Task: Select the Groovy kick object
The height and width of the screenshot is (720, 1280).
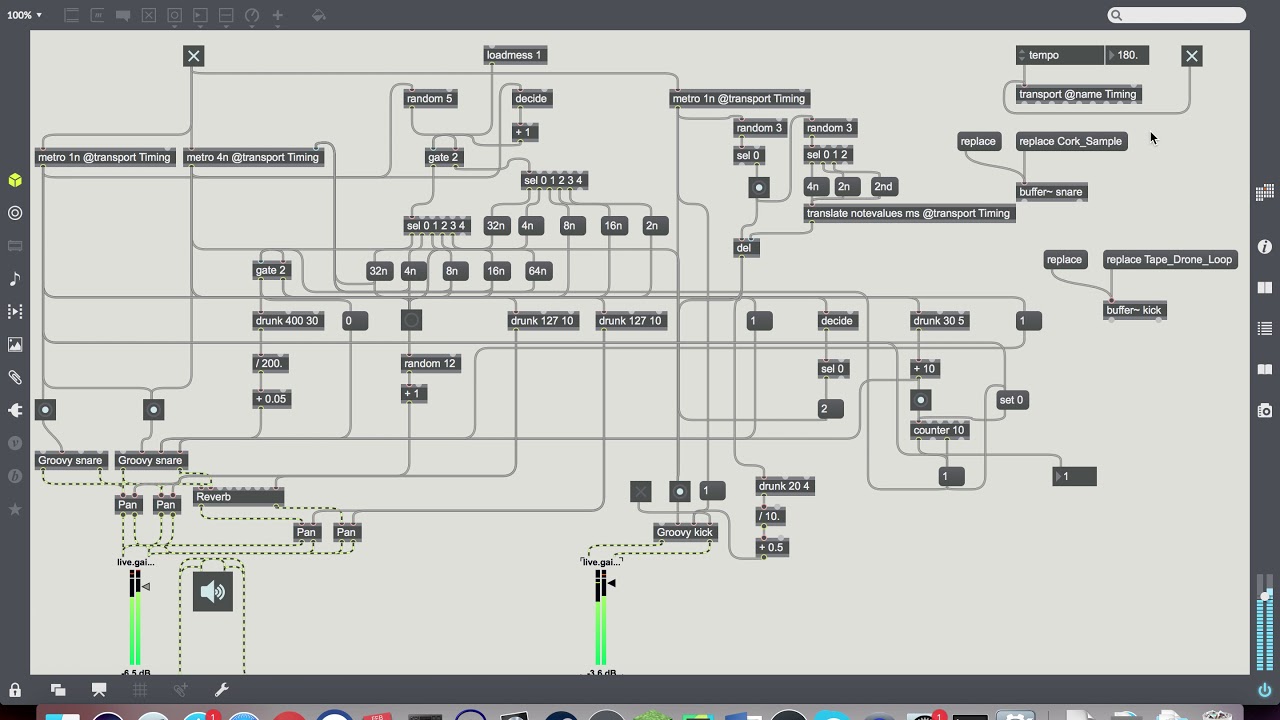Action: coord(684,533)
